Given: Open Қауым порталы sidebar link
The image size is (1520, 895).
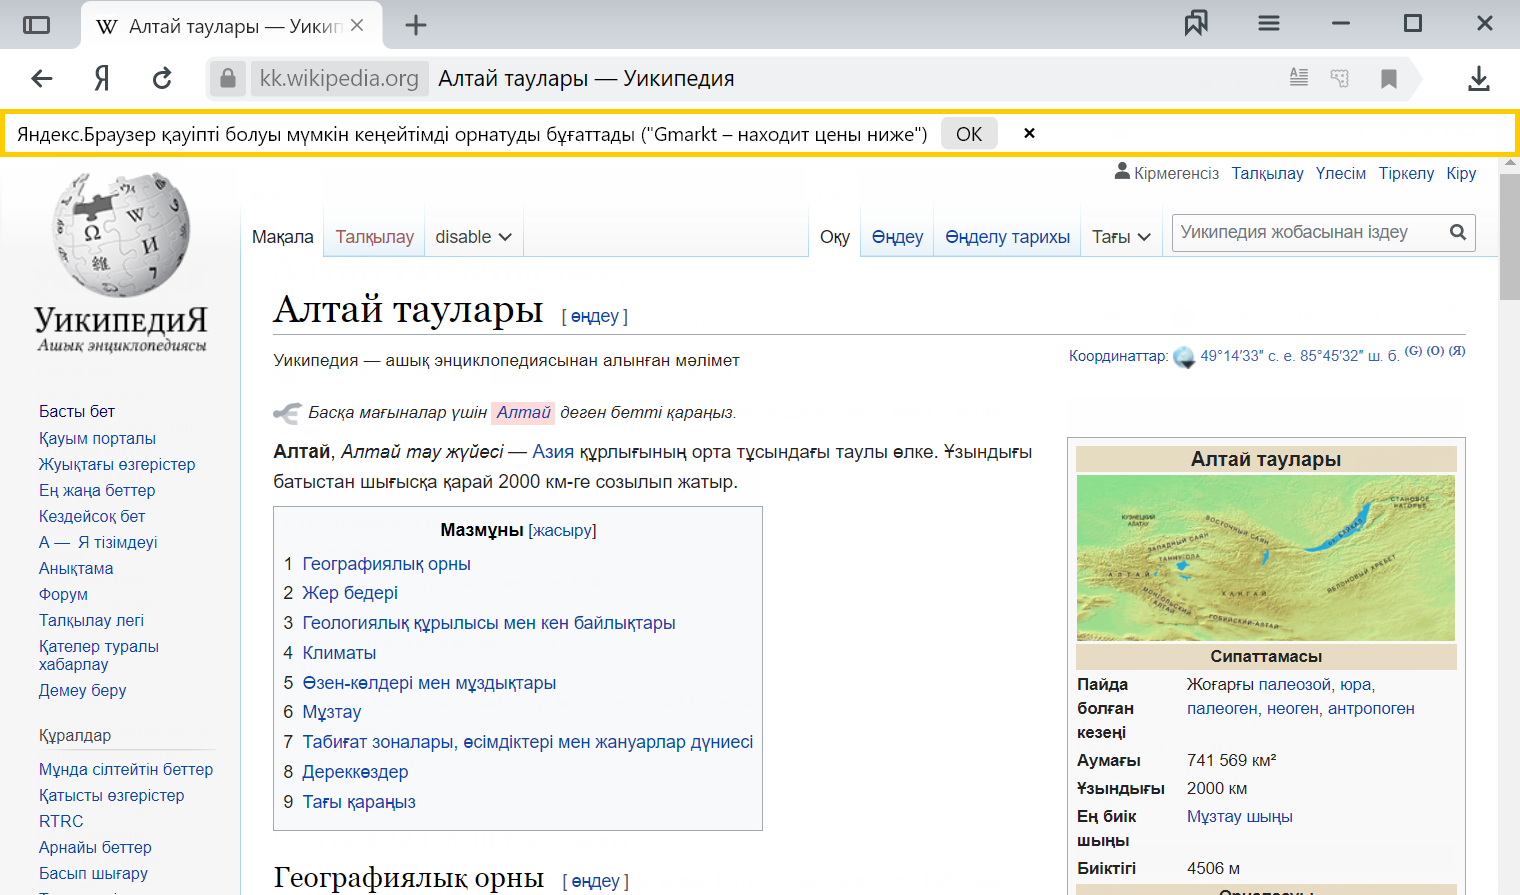Looking at the screenshot, I should point(97,438).
